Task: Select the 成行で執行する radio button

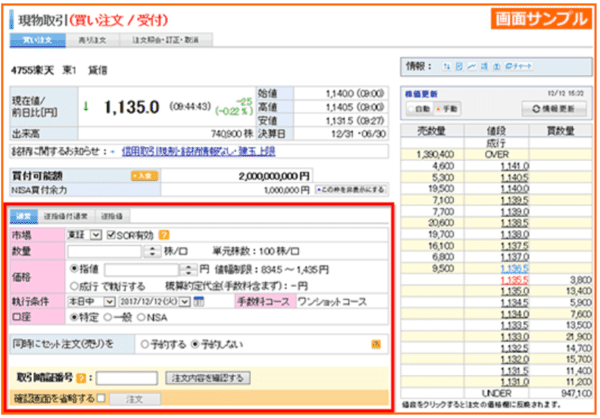Action: (x=75, y=284)
